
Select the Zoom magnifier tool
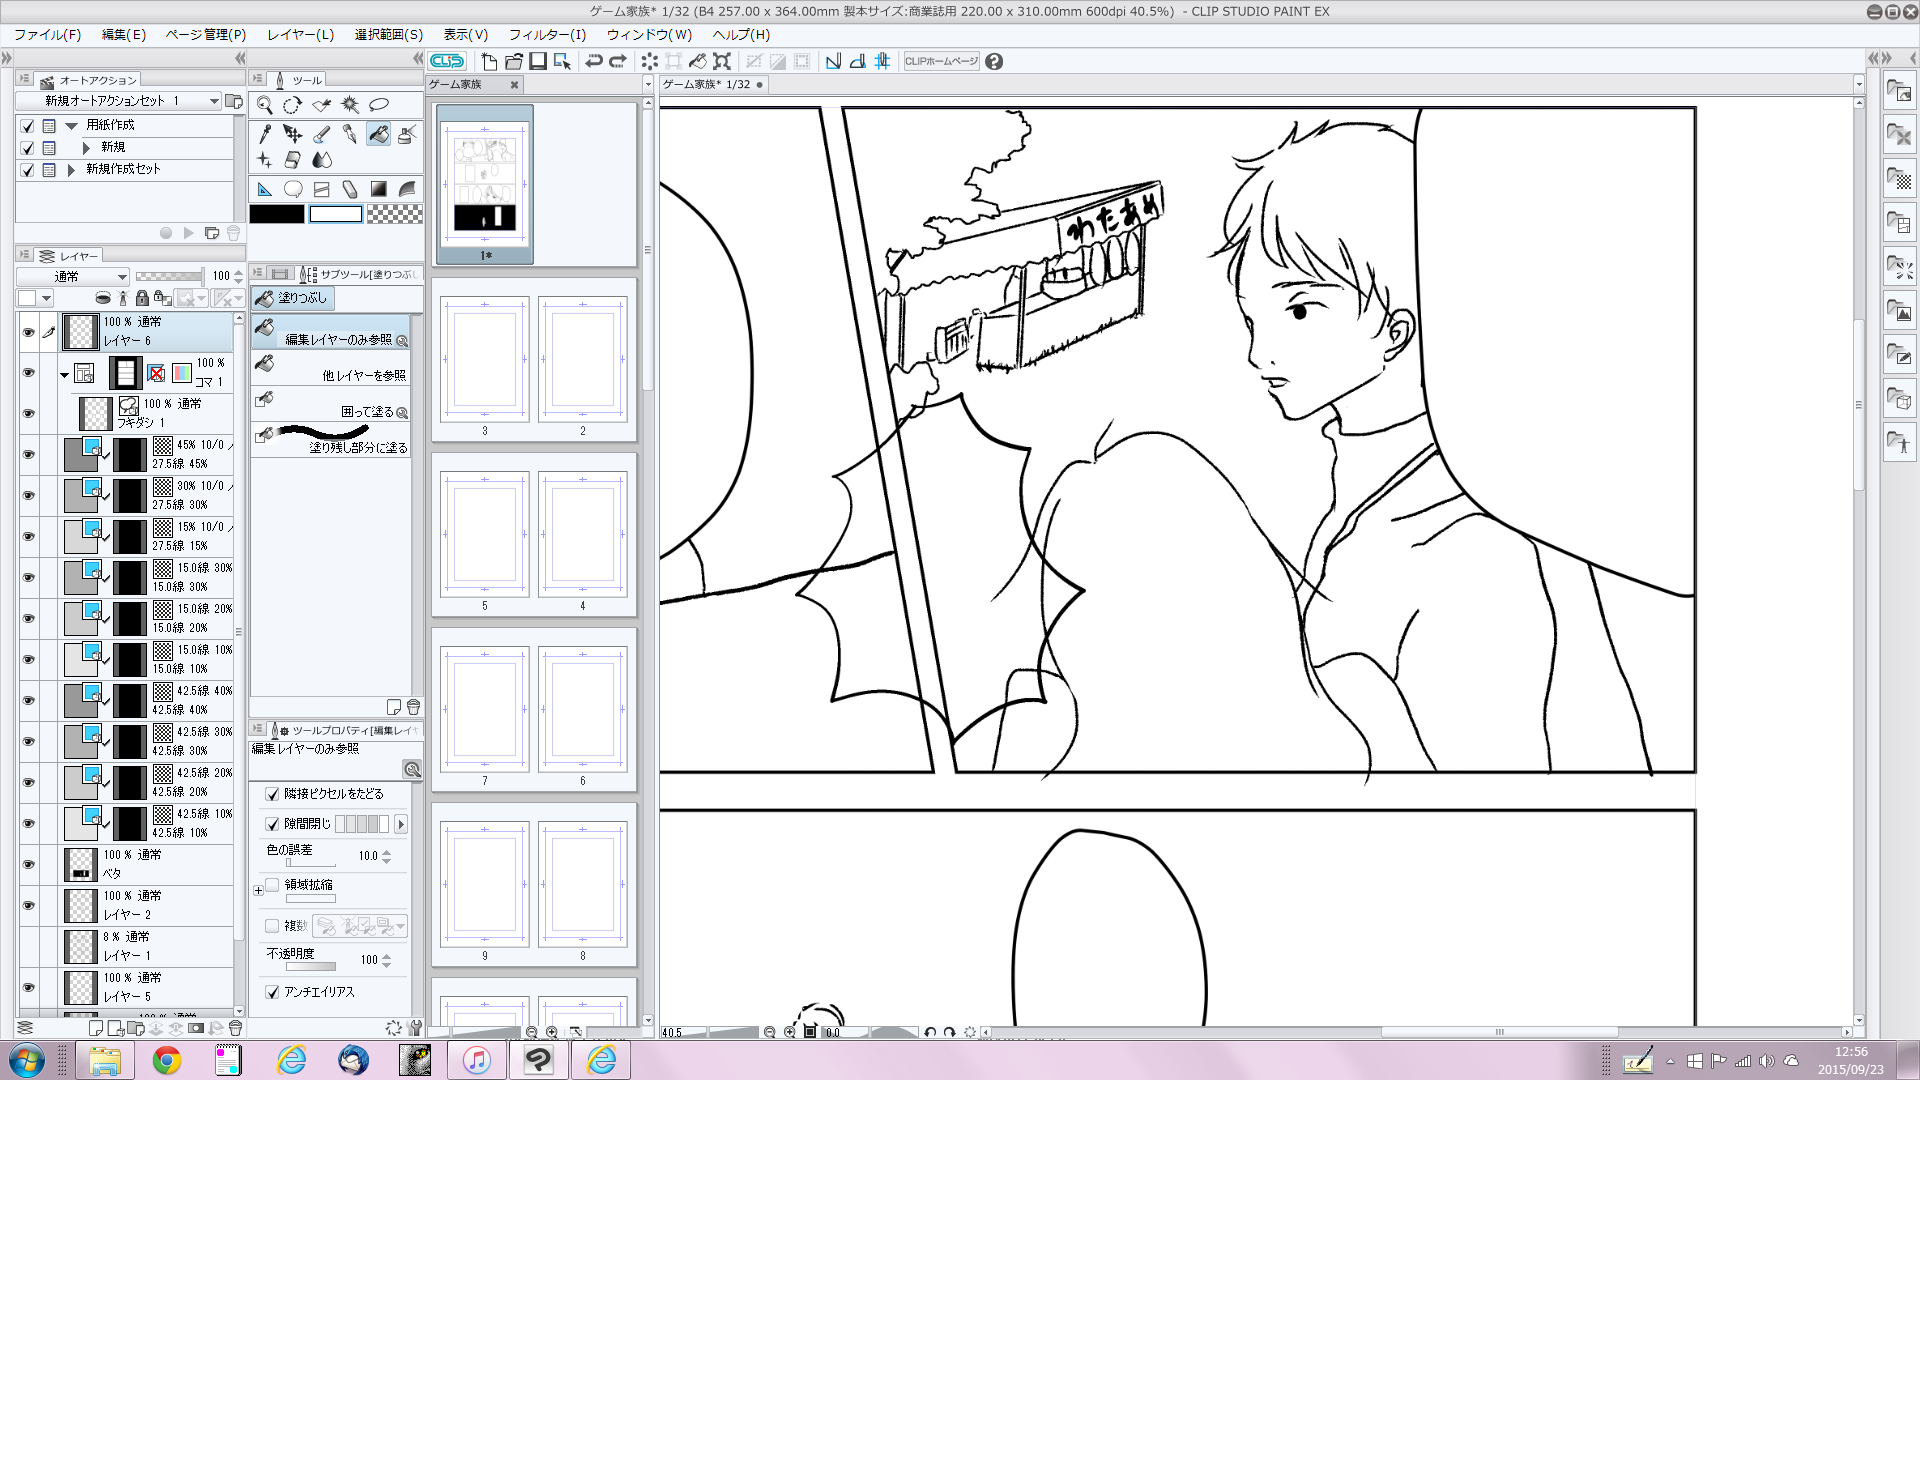tap(265, 105)
